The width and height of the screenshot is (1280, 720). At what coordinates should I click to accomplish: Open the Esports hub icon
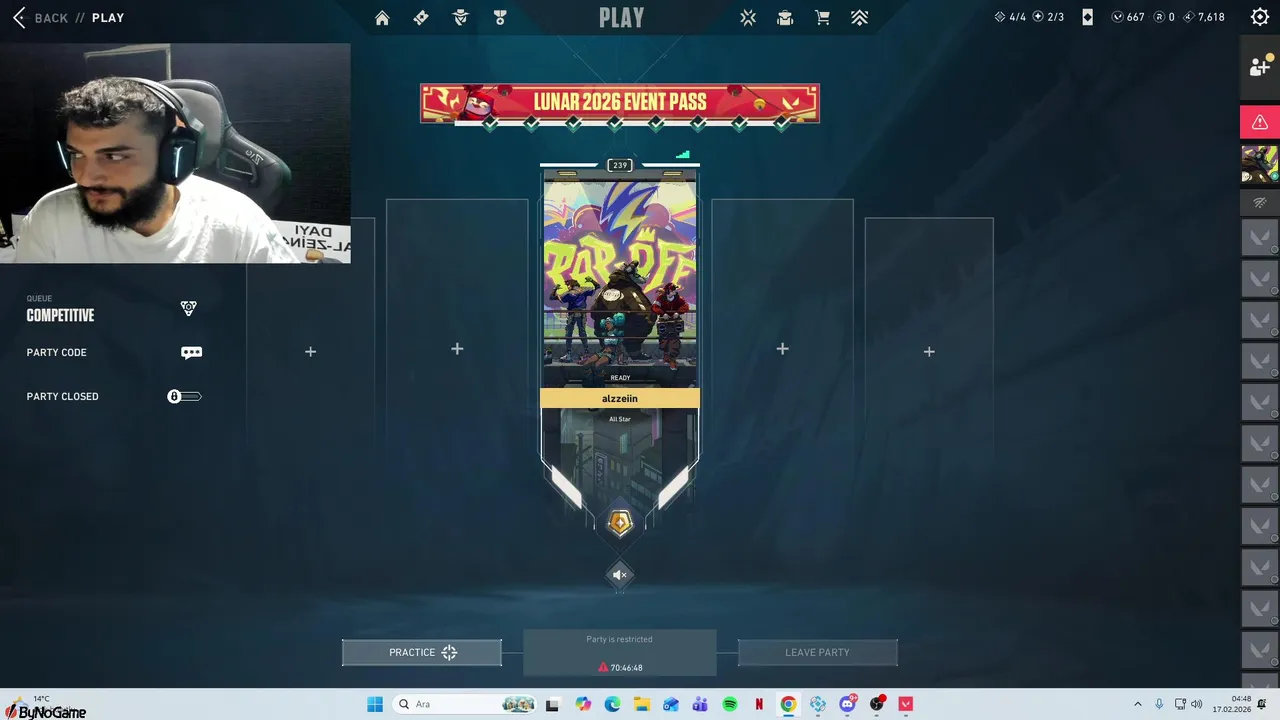[x=748, y=18]
